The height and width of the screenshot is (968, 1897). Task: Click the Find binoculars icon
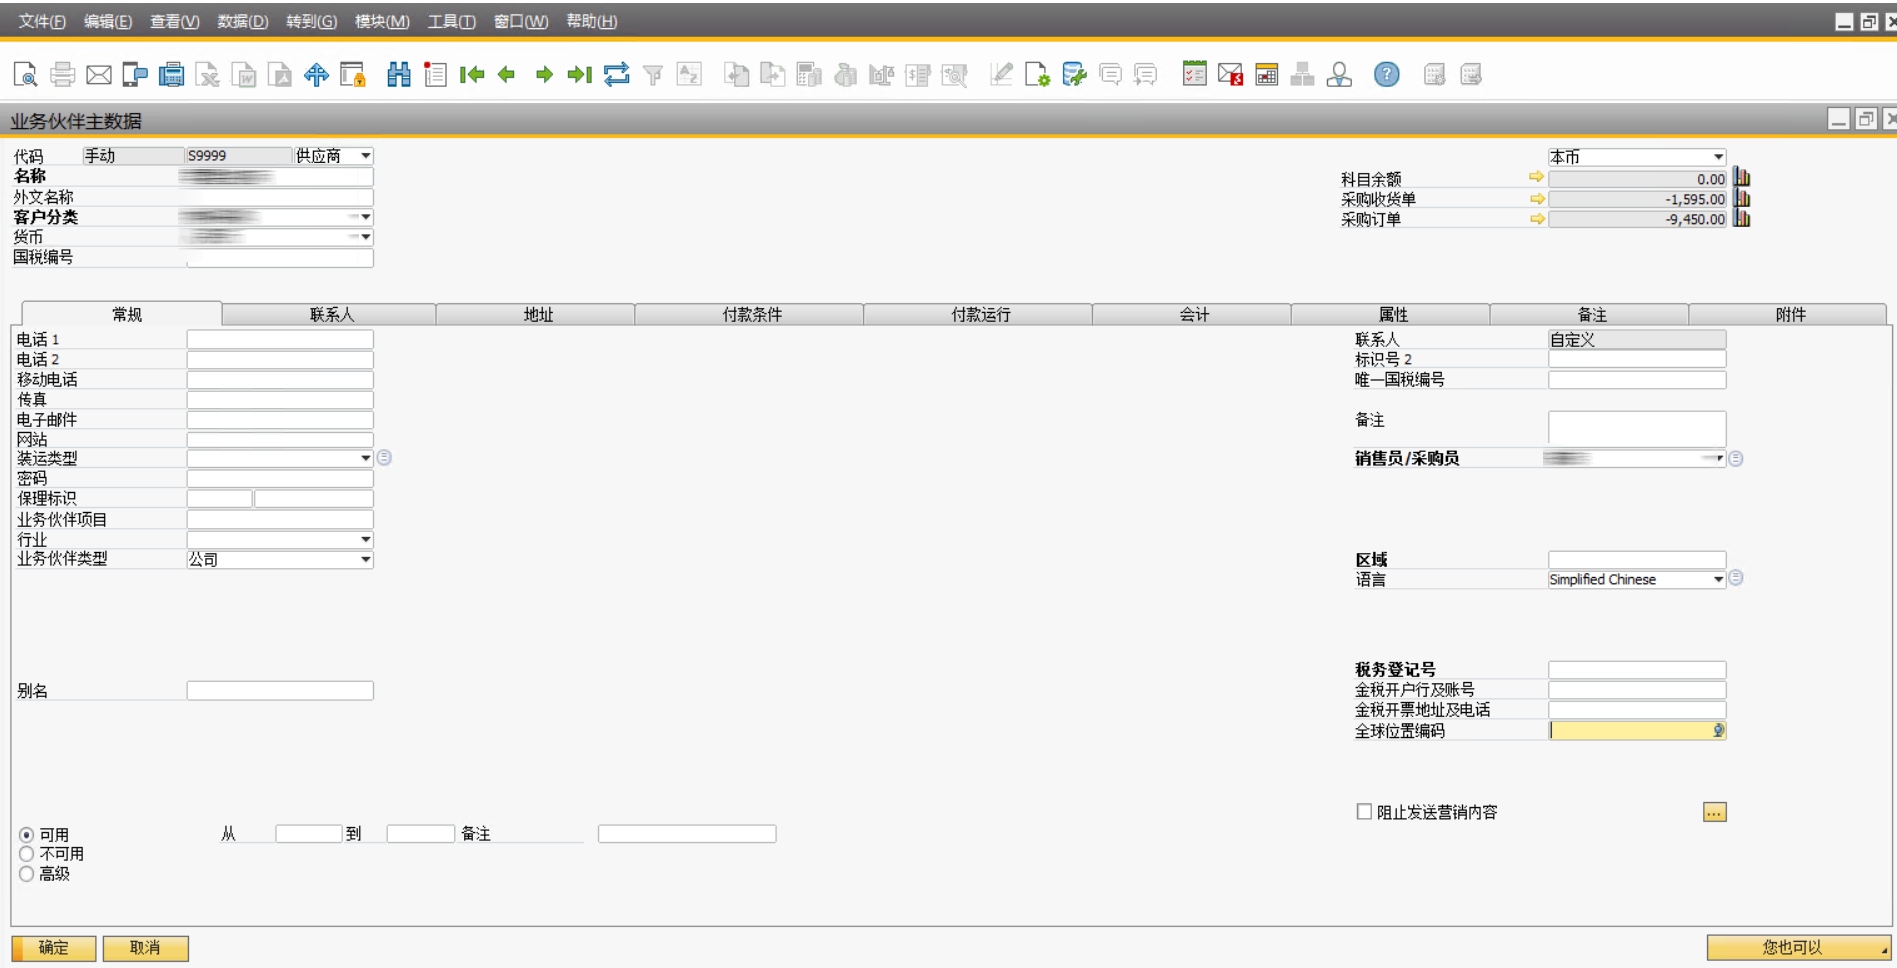(399, 74)
